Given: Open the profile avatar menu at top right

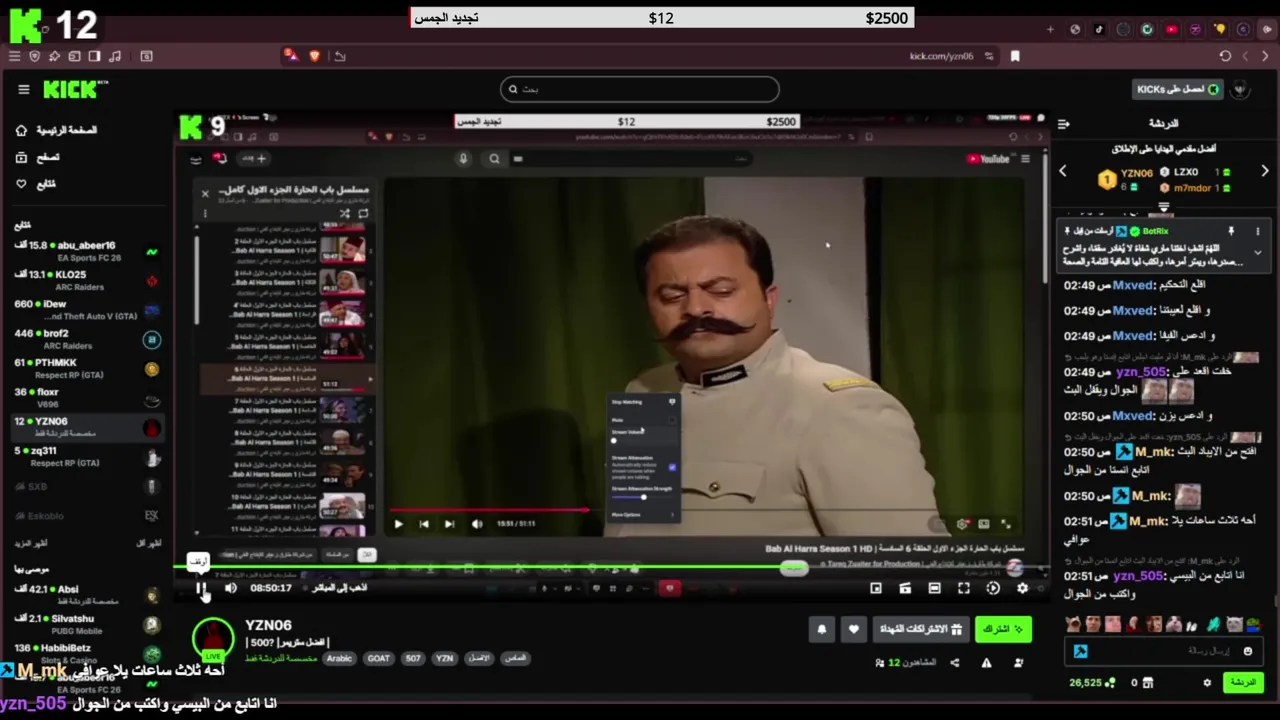Looking at the screenshot, I should click(1241, 89).
